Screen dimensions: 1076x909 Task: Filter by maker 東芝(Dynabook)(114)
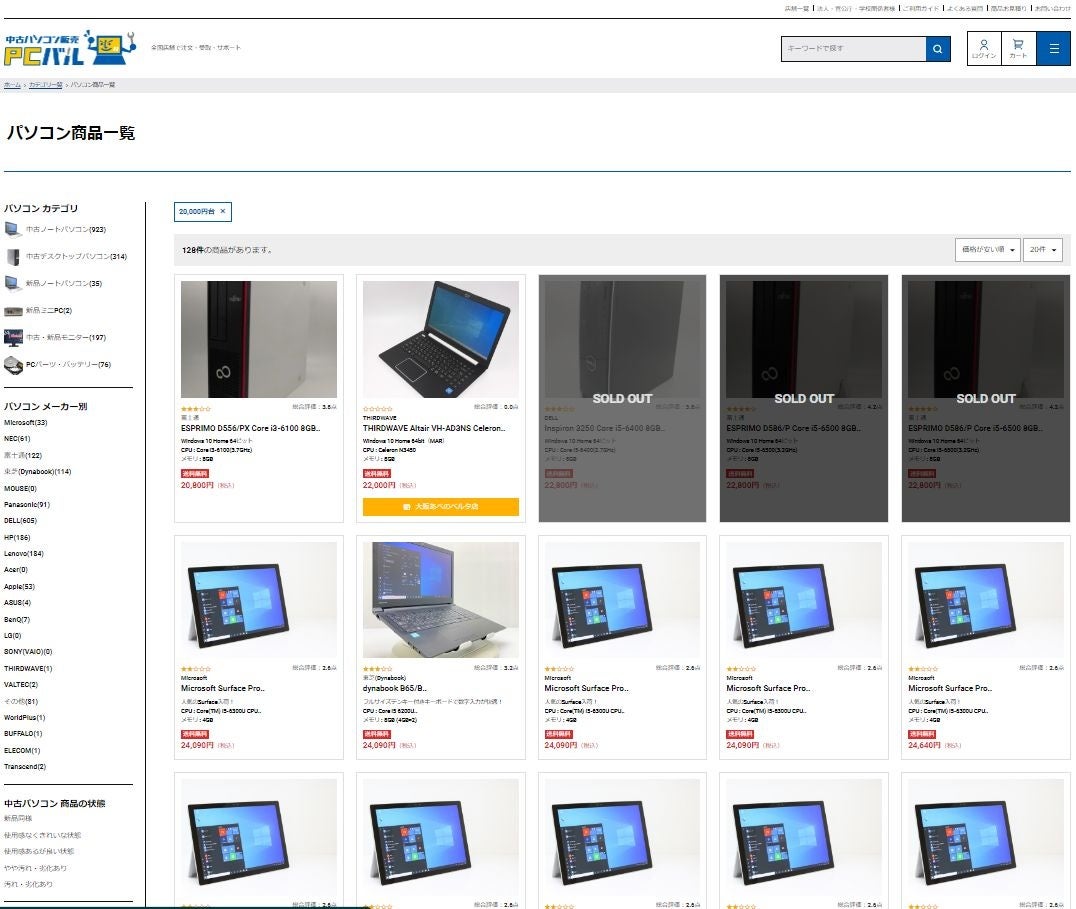pyautogui.click(x=38, y=472)
